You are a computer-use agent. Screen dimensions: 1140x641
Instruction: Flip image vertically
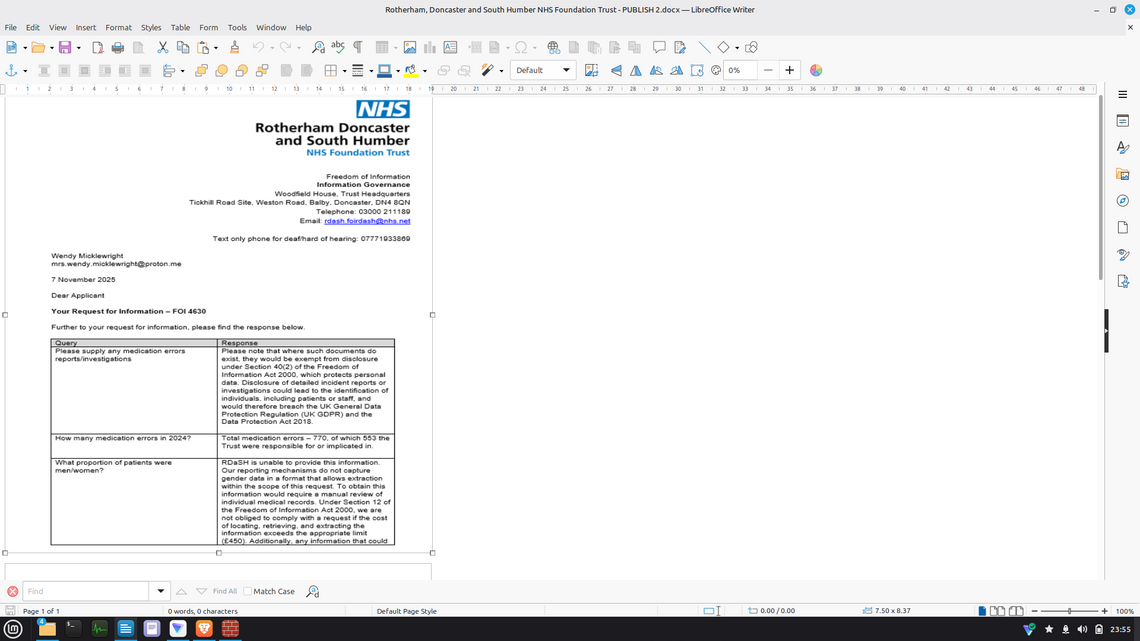[616, 71]
